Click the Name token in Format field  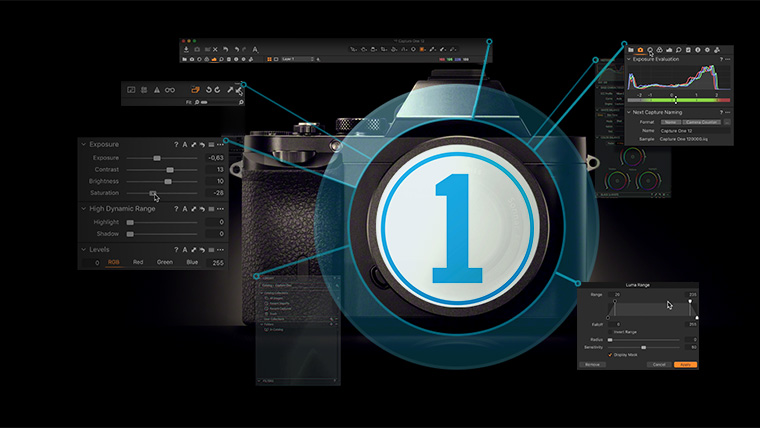tap(670, 122)
